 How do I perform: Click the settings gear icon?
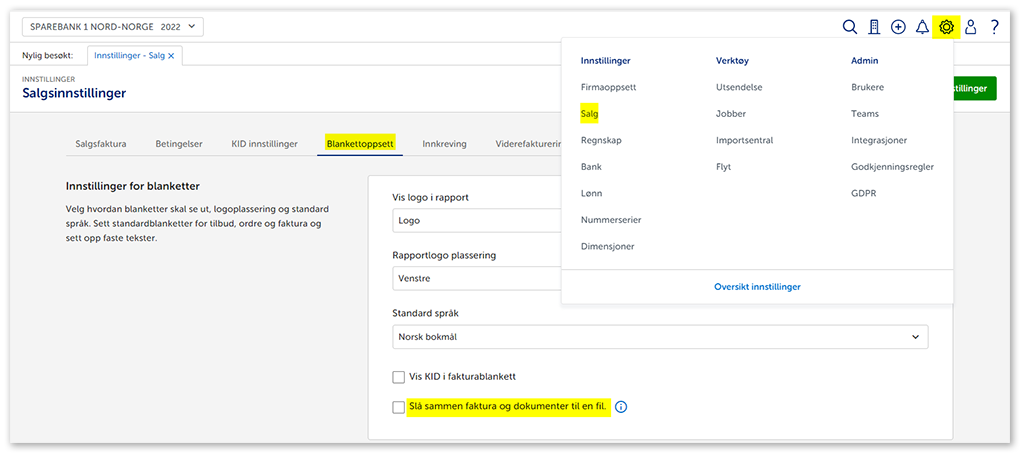click(x=946, y=27)
